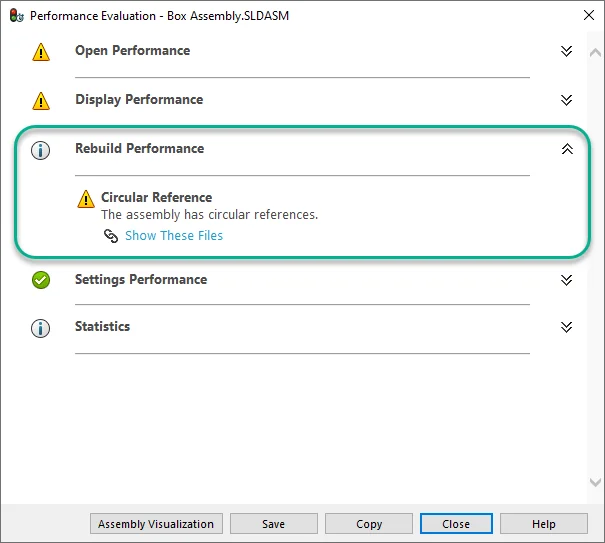Collapse the Rebuild Performance section chevron
Image resolution: width=605 pixels, height=543 pixels.
(567, 149)
